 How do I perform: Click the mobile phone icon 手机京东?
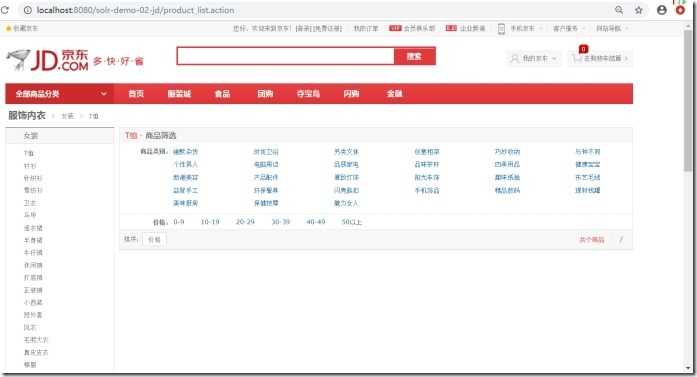pos(501,28)
